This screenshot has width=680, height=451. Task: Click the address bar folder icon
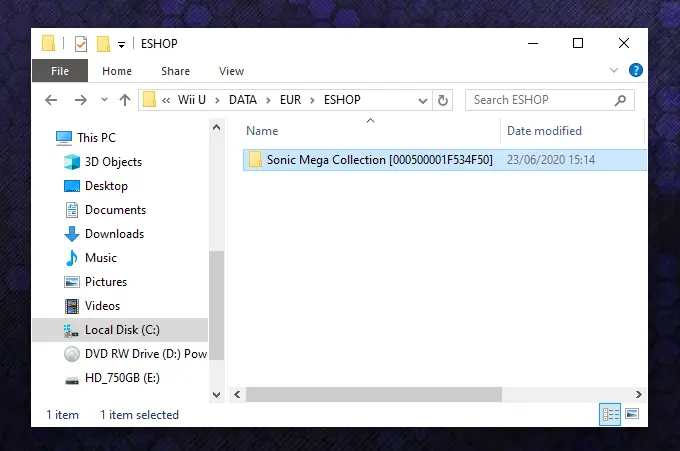pyautogui.click(x=149, y=100)
